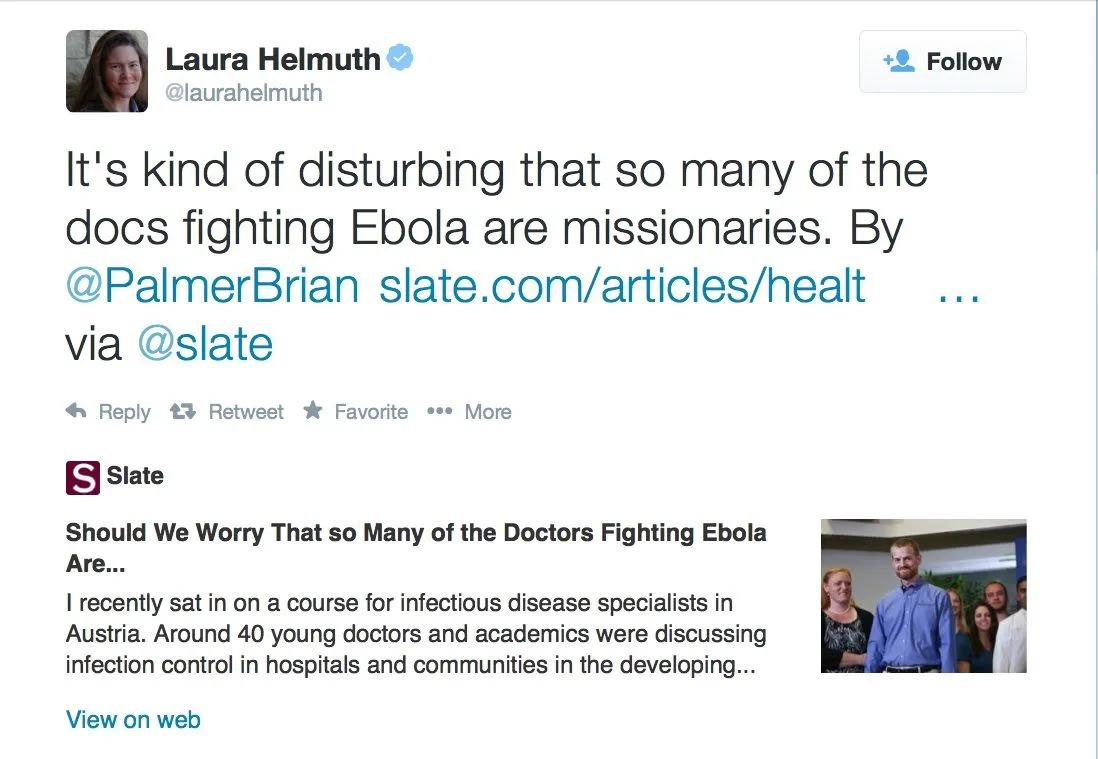Follow Laura Helmuth
The image size is (1098, 759).
pyautogui.click(x=942, y=62)
